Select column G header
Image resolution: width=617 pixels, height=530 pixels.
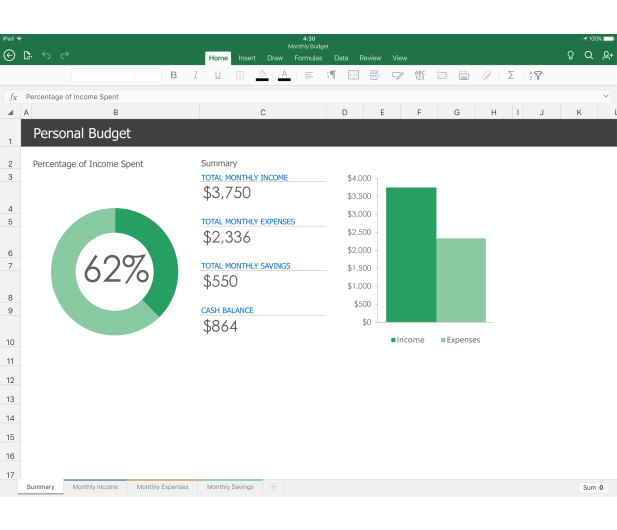(x=457, y=113)
